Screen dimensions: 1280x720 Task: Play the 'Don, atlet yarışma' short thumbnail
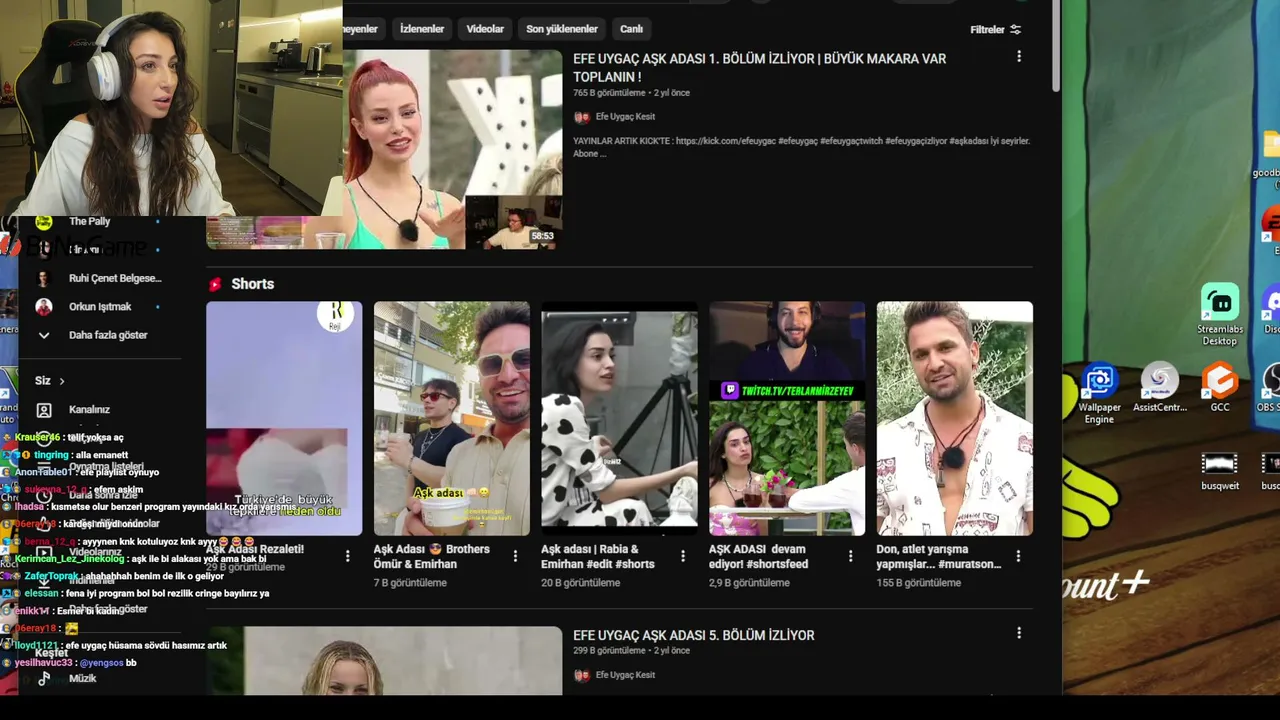[955, 419]
